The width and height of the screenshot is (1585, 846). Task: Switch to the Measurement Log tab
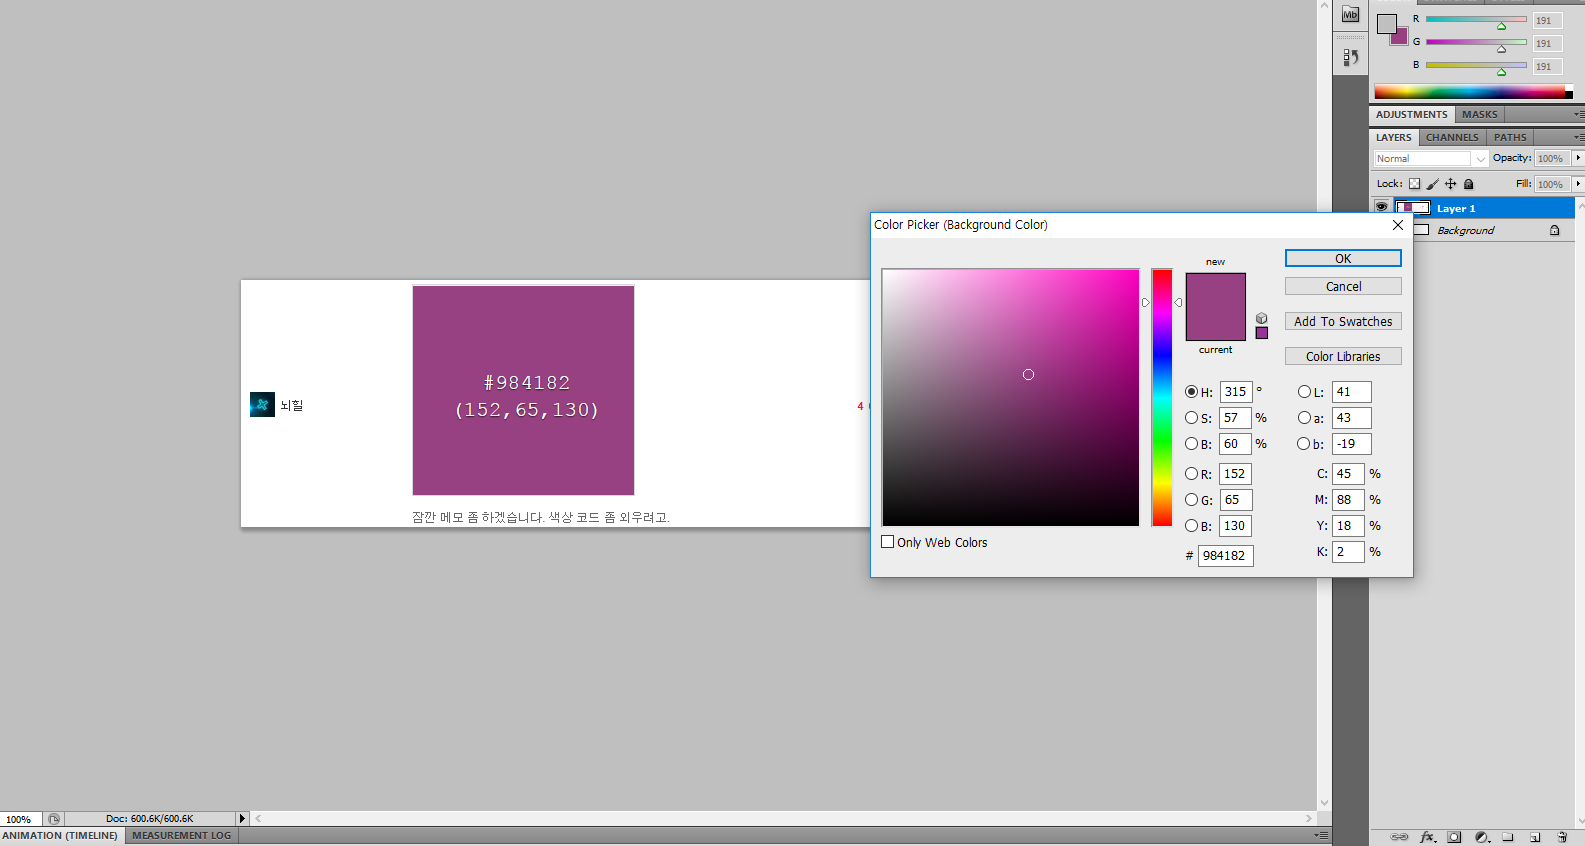181,836
